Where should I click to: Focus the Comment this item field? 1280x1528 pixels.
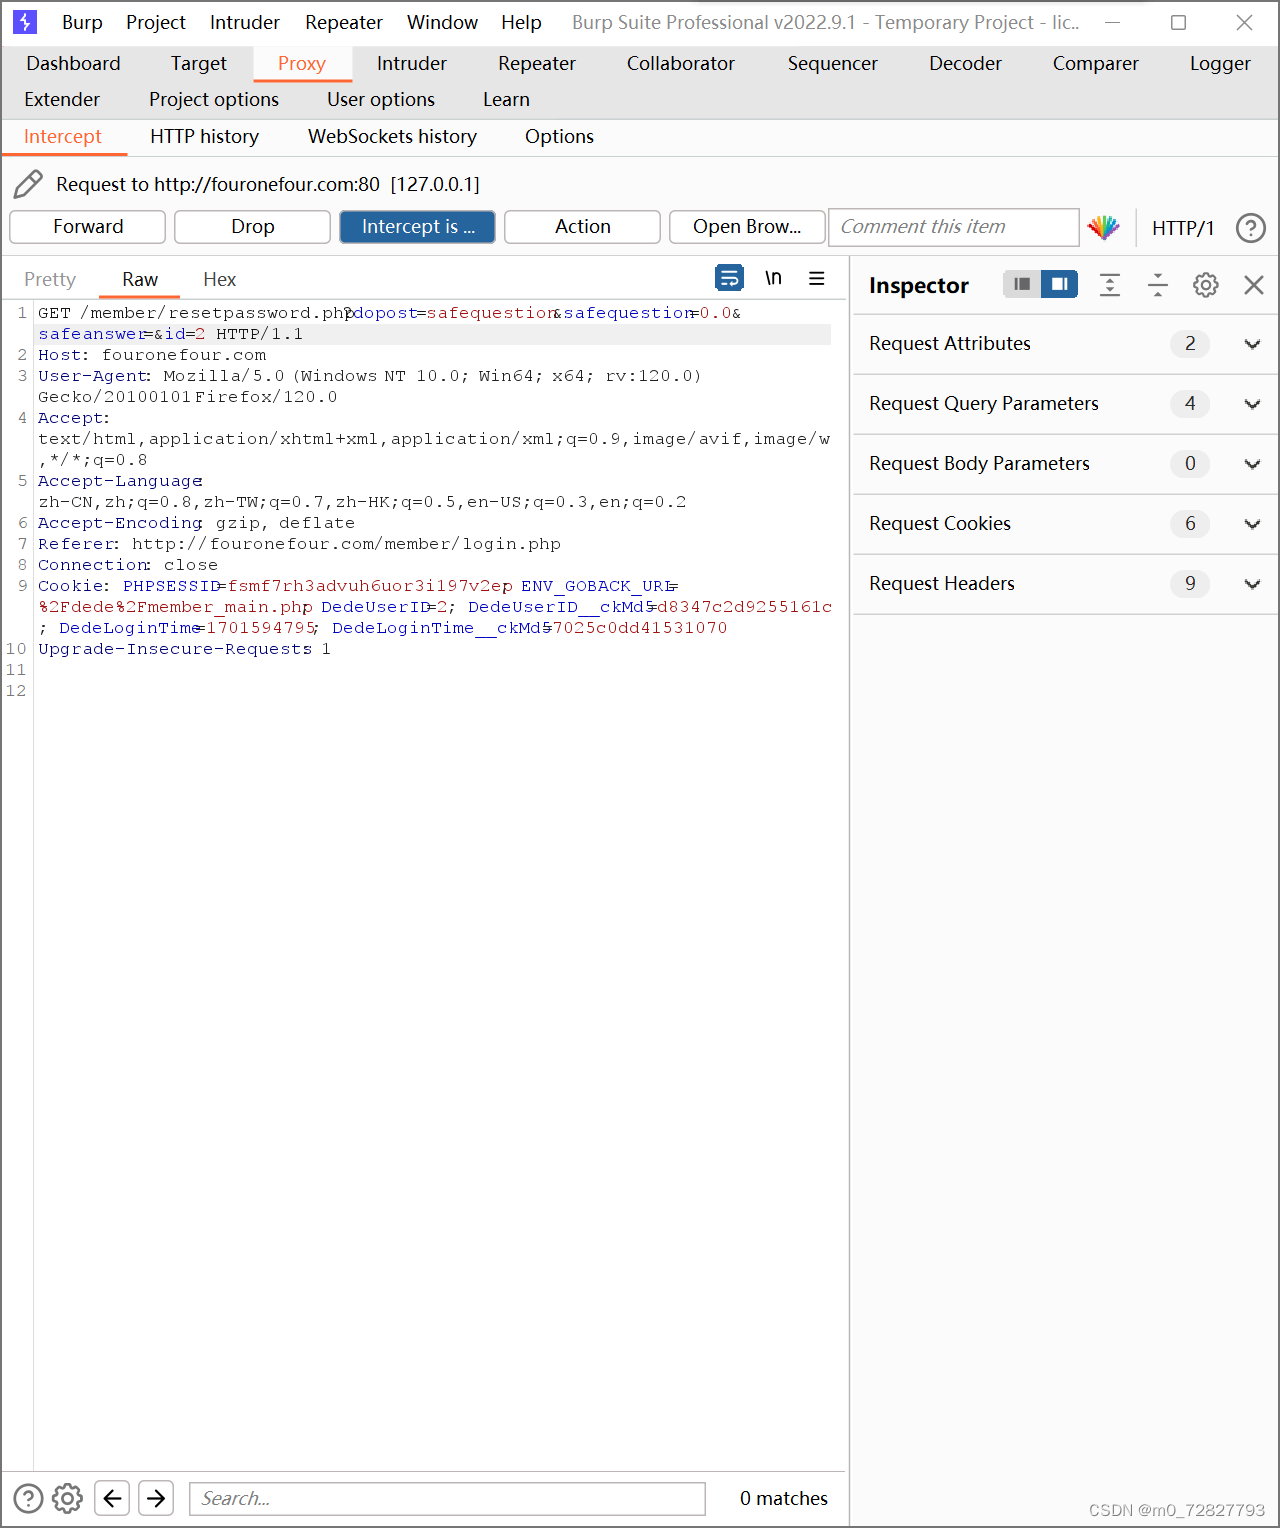coord(954,227)
